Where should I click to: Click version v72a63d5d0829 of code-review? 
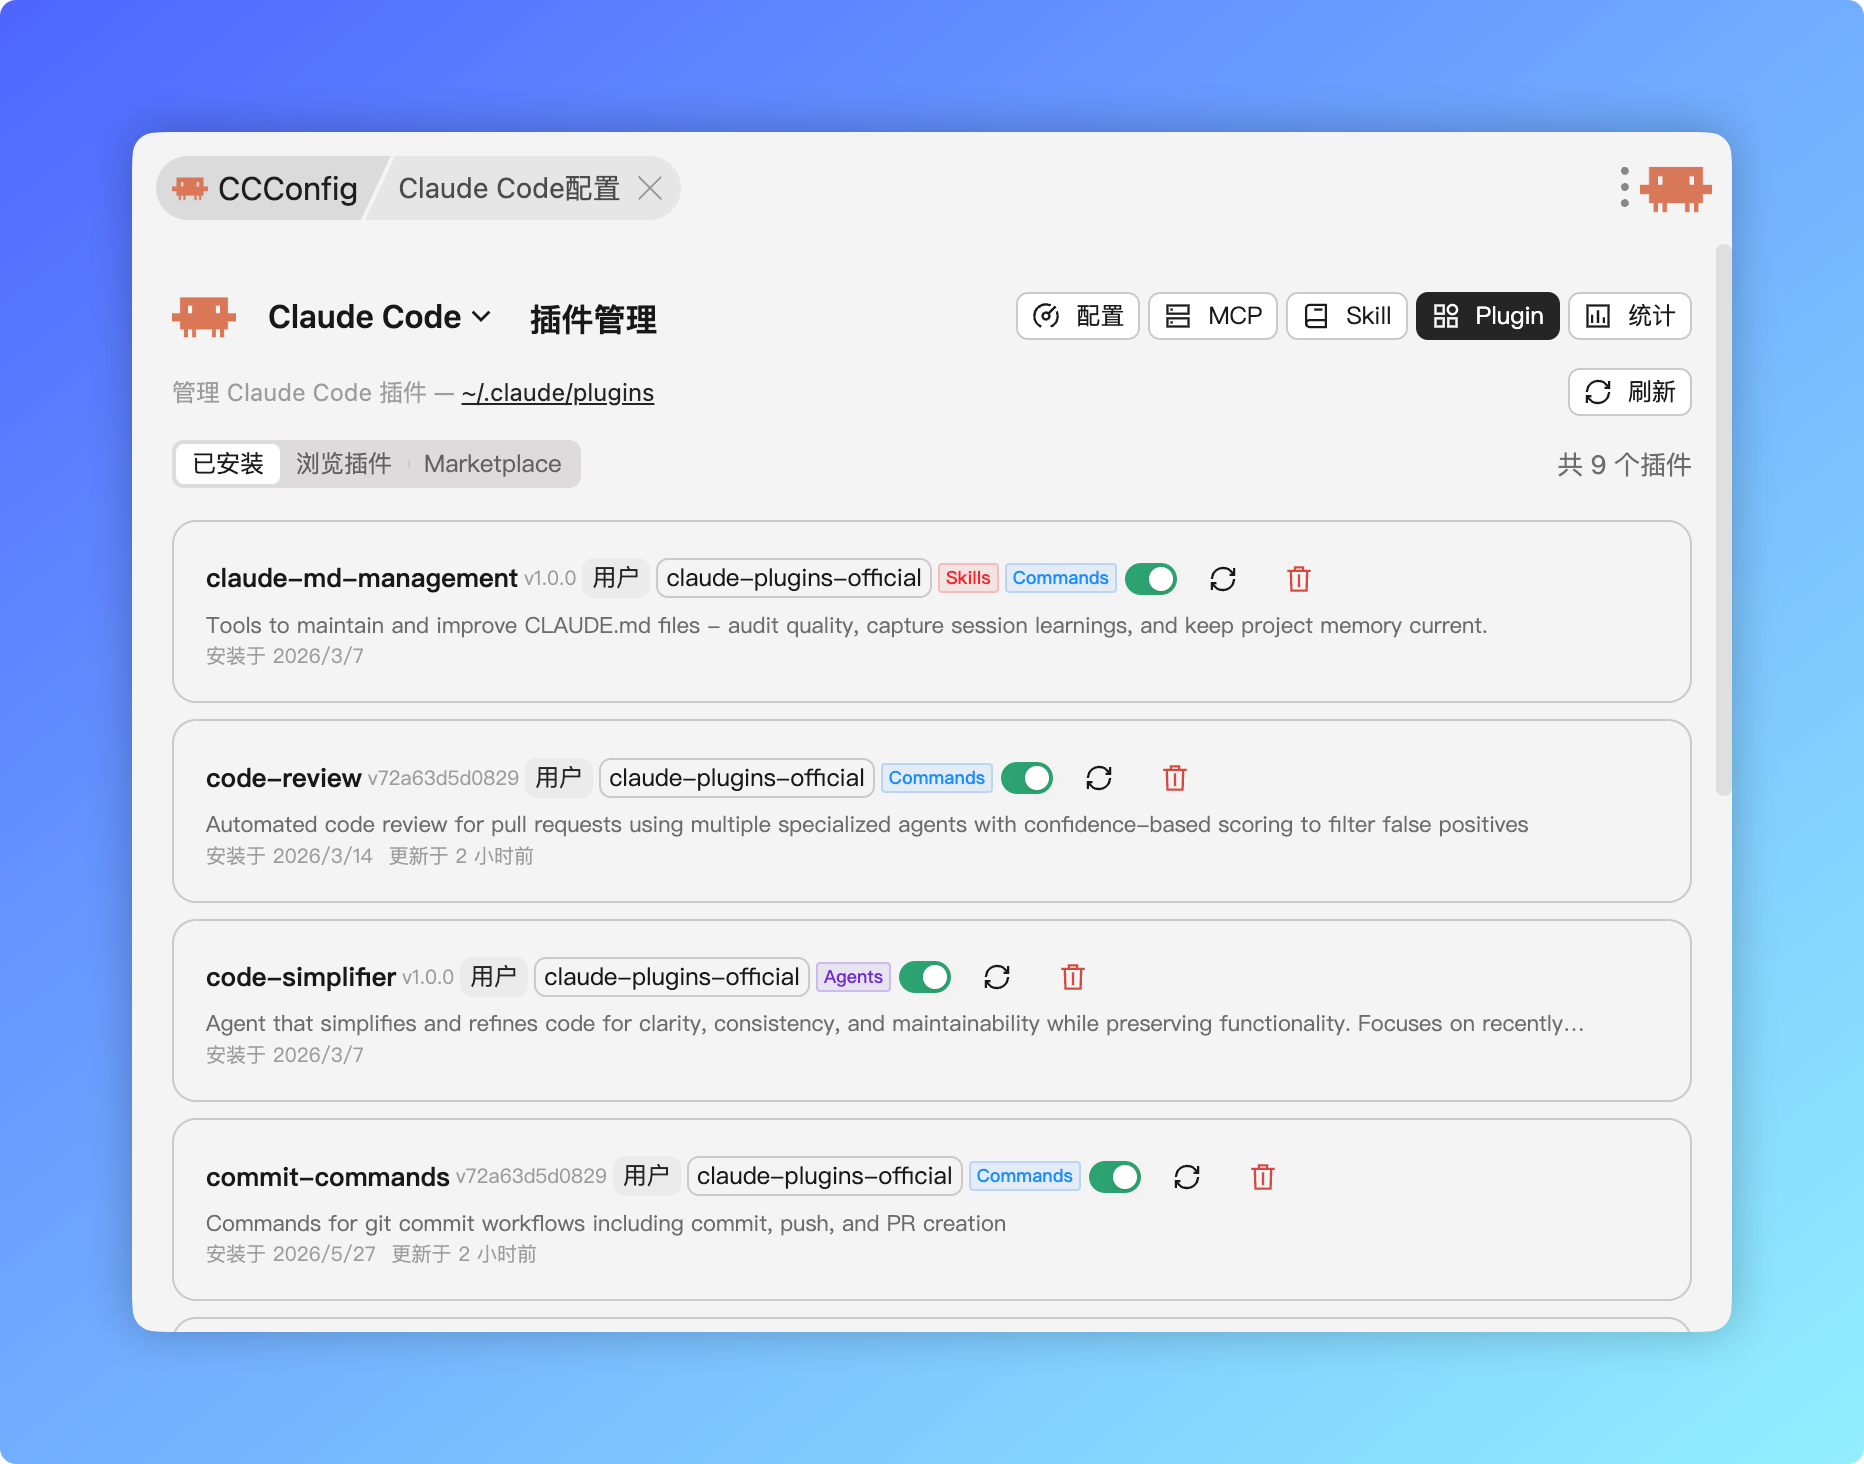tap(443, 778)
